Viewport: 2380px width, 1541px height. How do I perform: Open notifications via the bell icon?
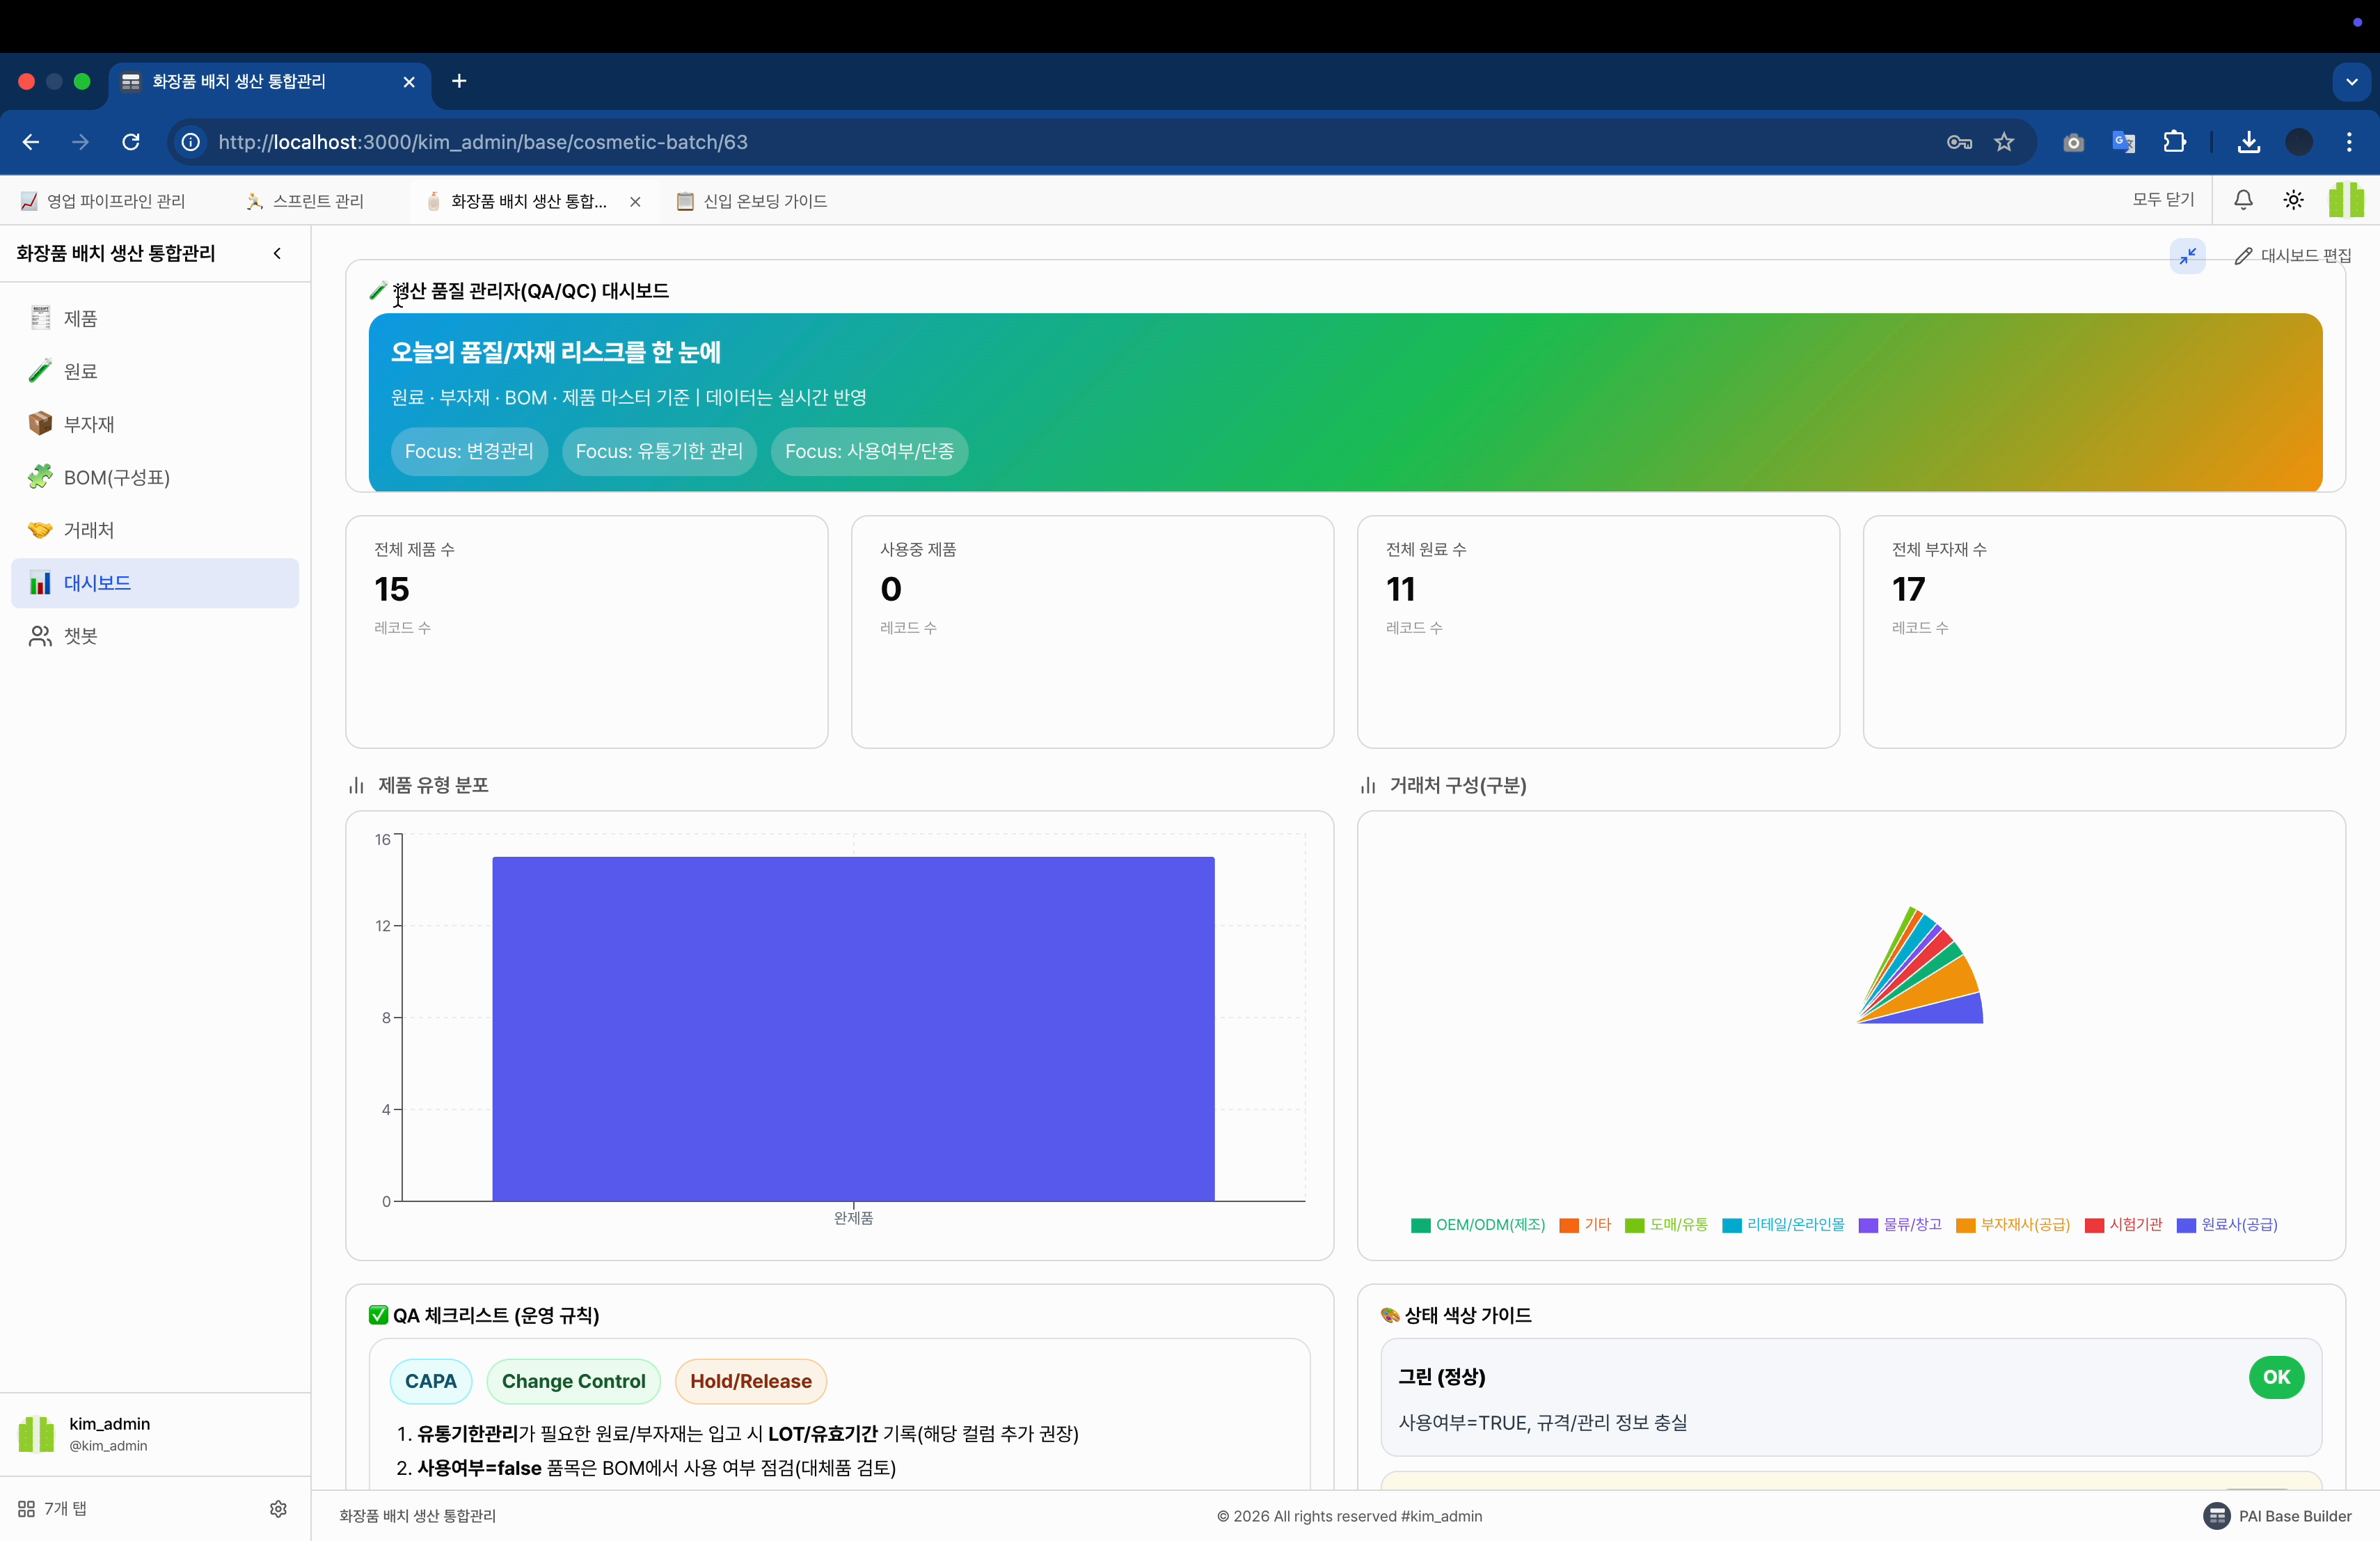pos(2243,200)
